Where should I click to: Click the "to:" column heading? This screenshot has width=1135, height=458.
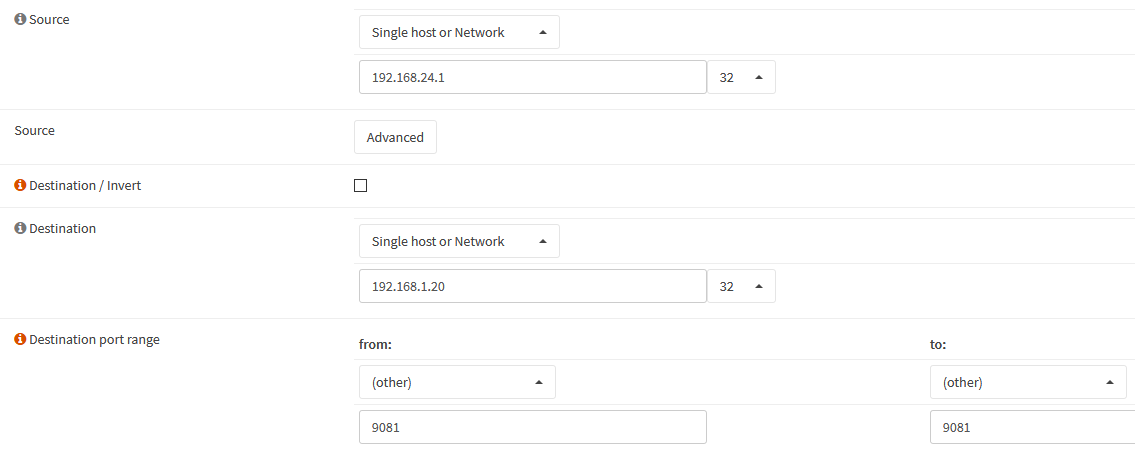point(938,344)
